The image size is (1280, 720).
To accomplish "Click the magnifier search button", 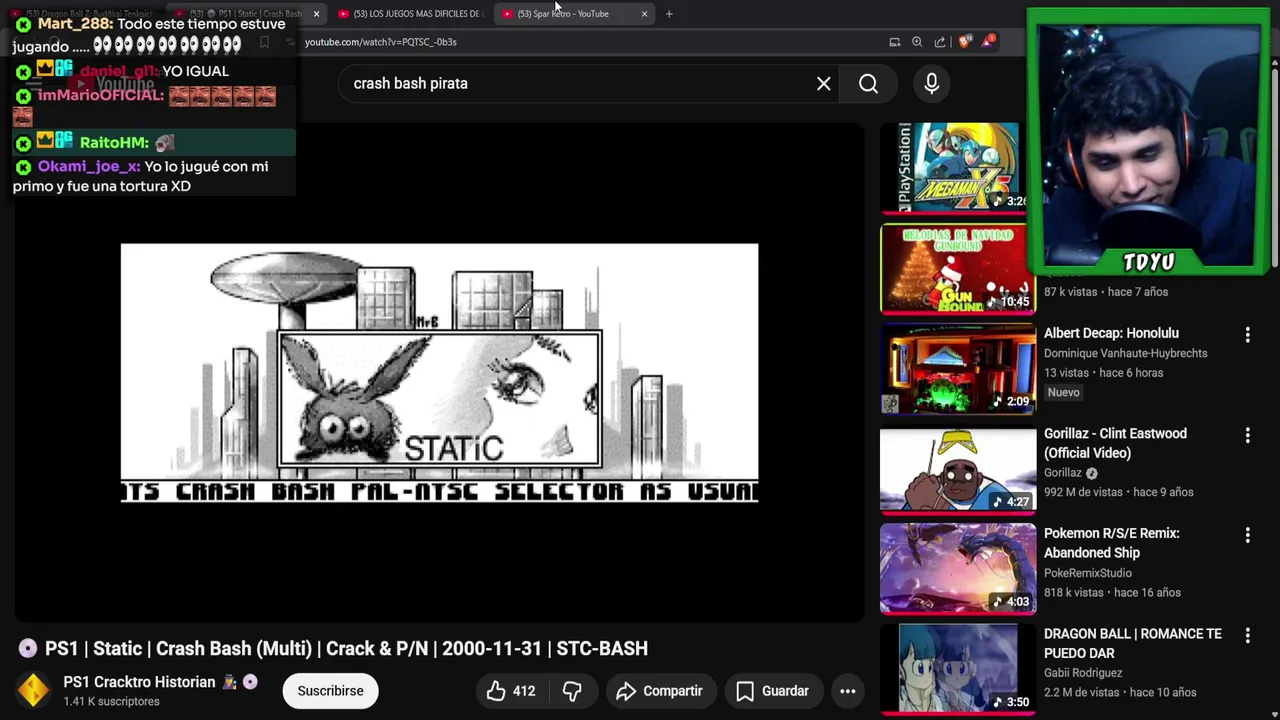I will coord(868,84).
